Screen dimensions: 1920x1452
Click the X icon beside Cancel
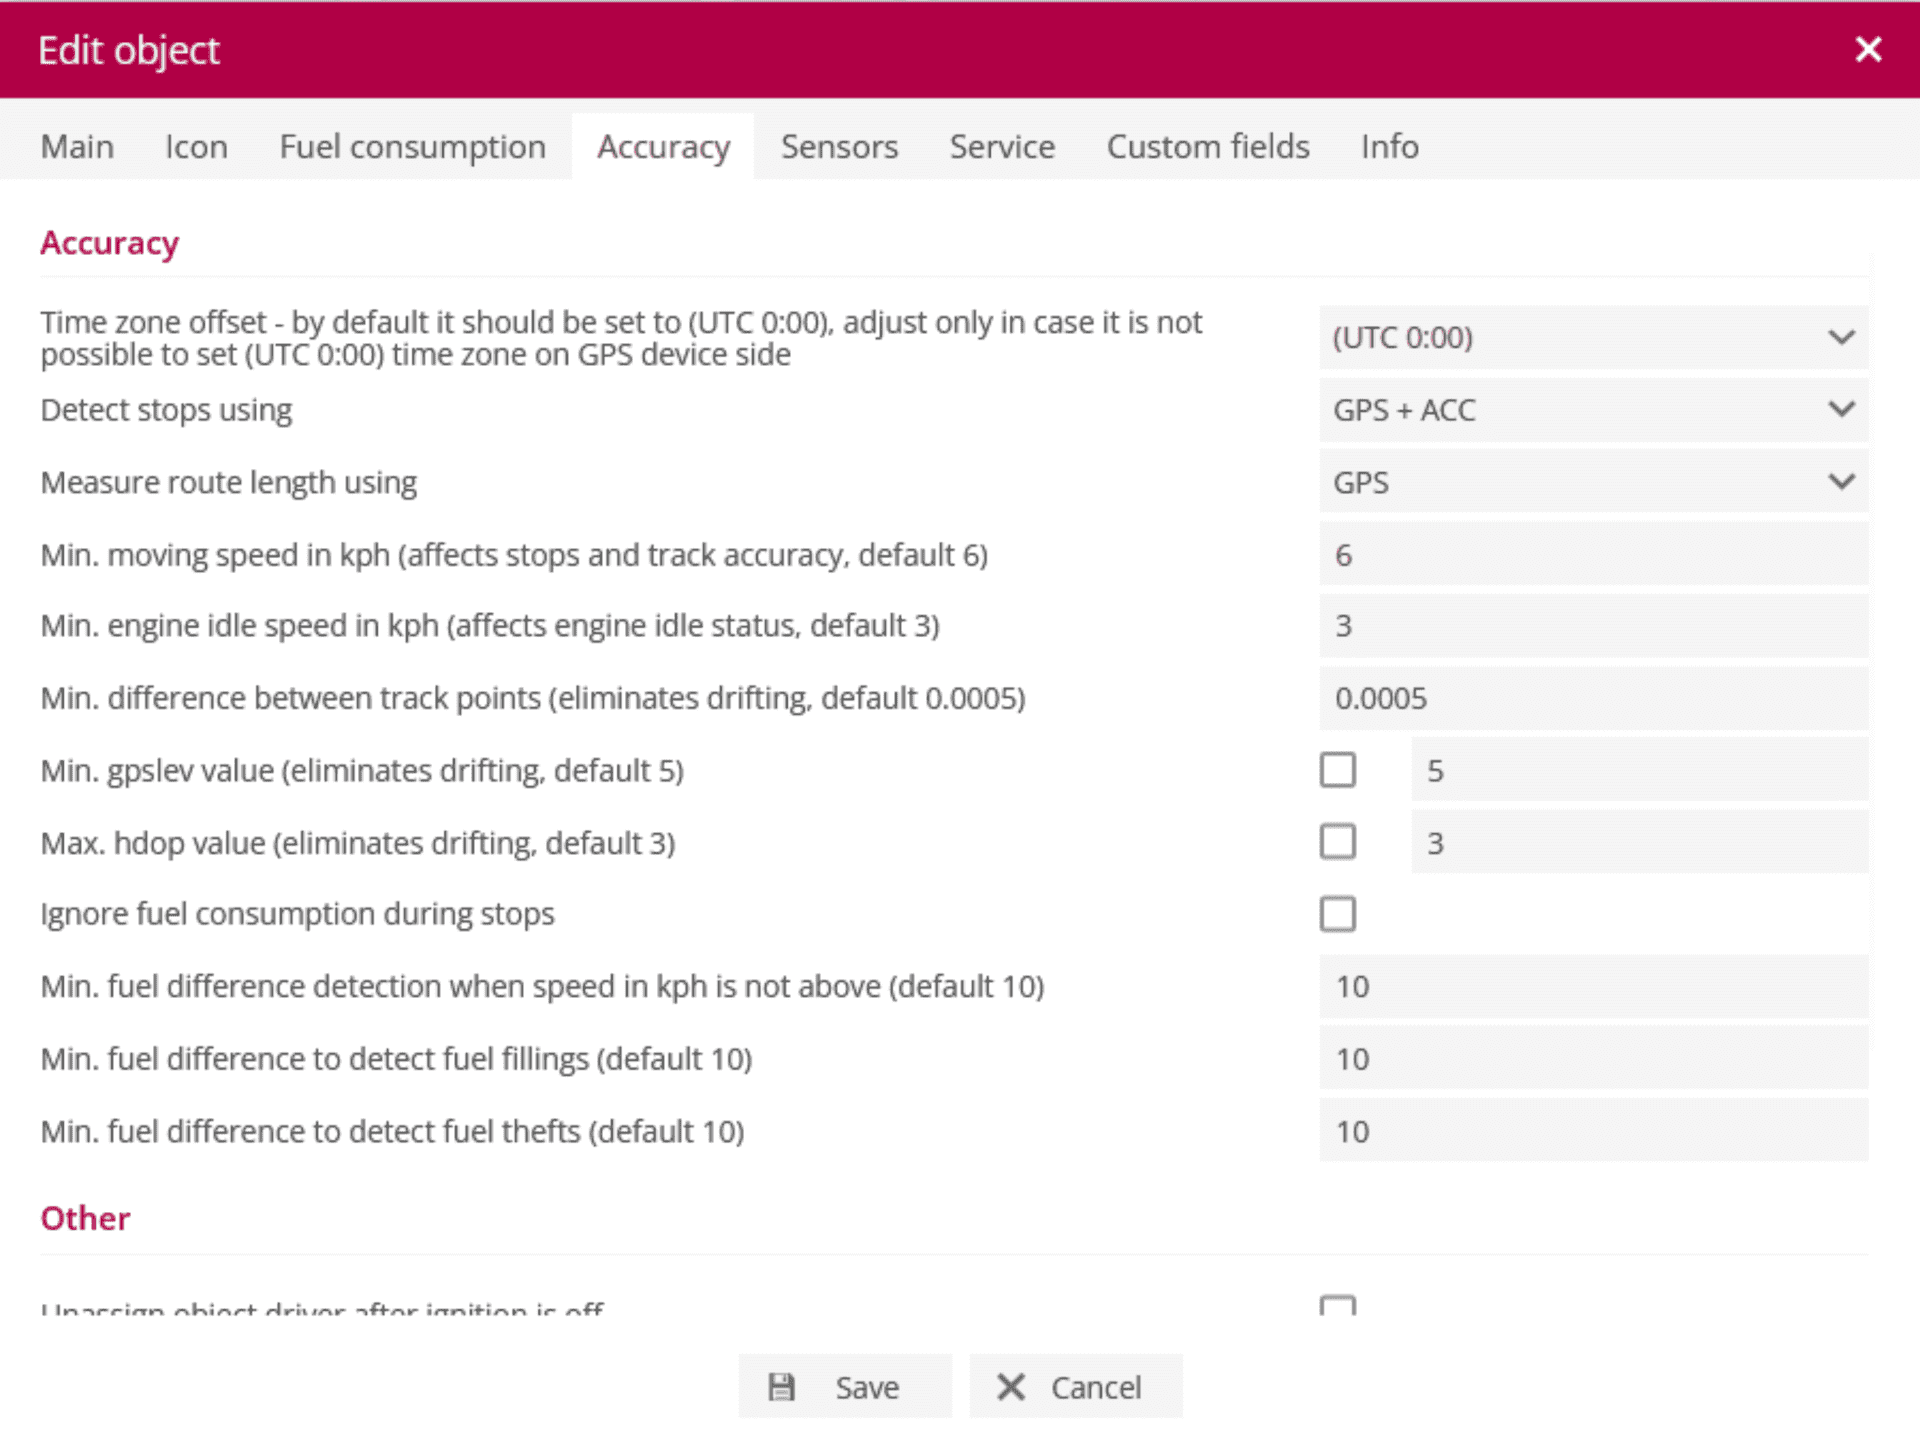point(1011,1386)
